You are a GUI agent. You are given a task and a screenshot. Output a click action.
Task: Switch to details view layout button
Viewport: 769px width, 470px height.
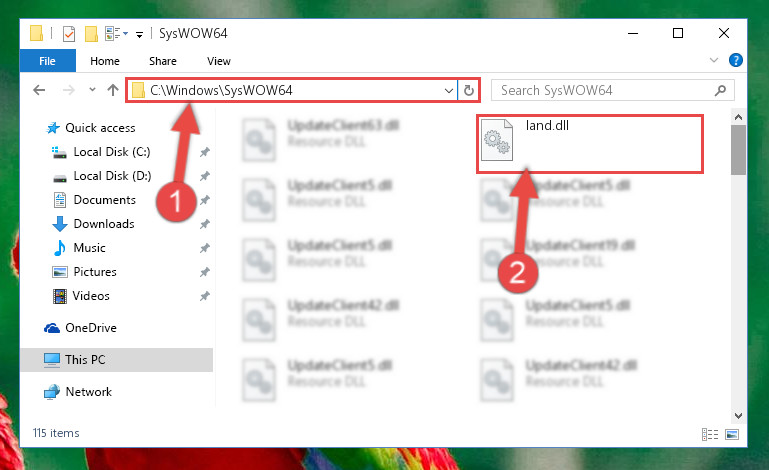tap(710, 434)
